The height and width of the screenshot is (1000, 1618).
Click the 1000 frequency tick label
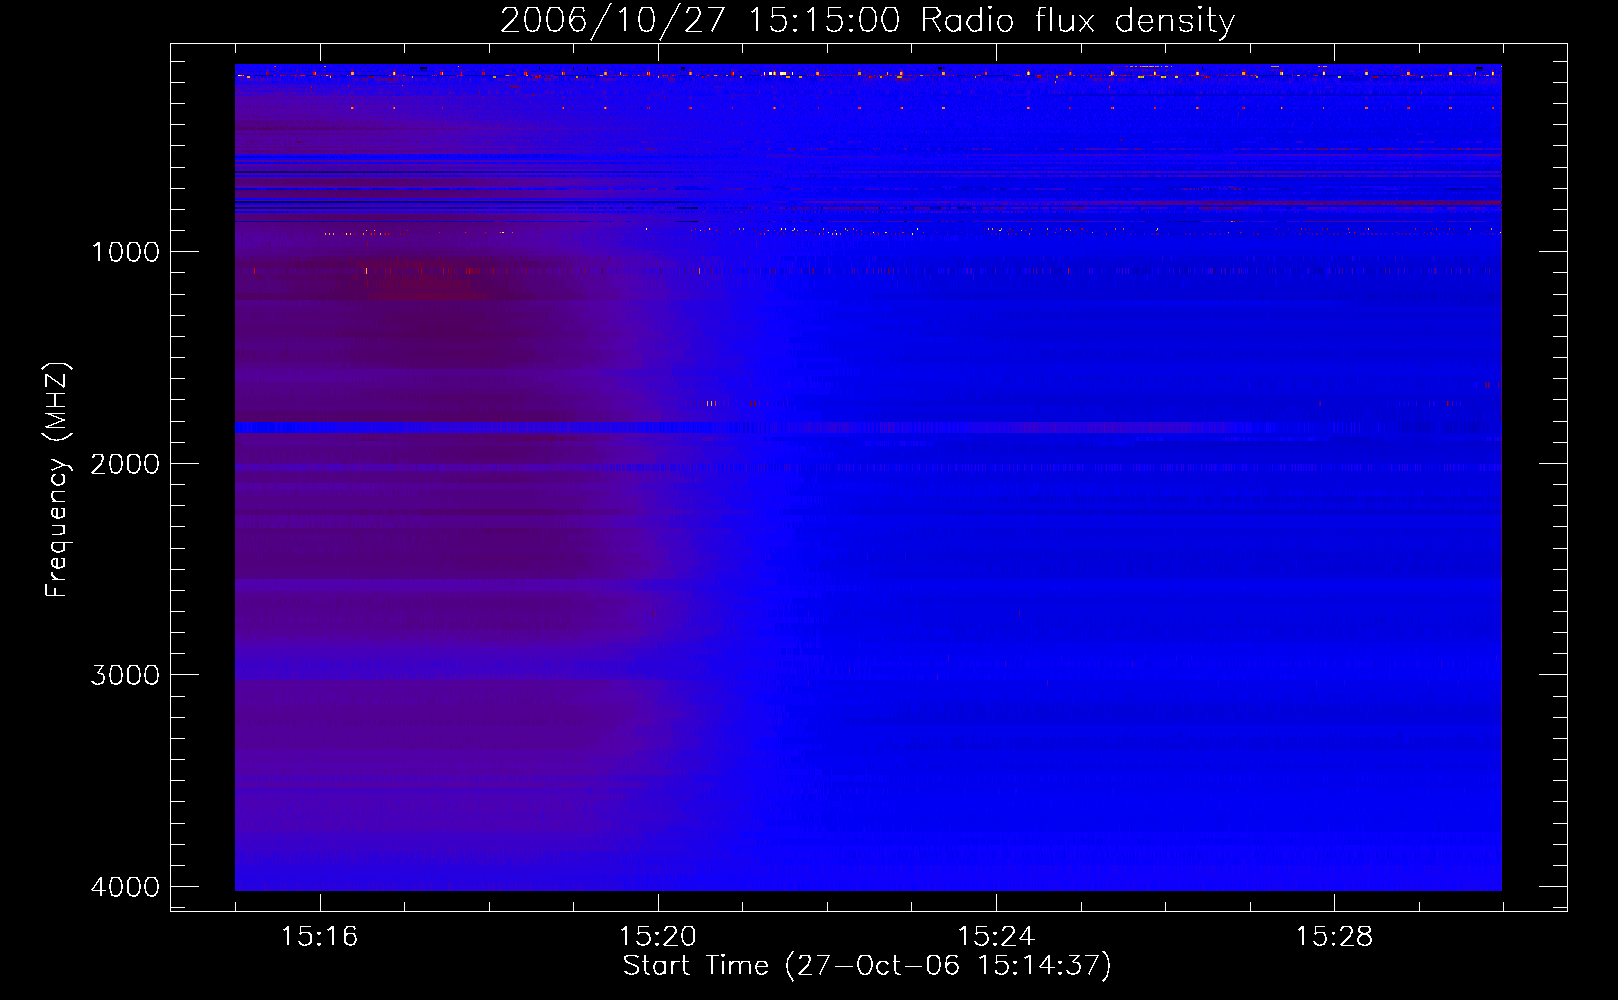coord(125,252)
